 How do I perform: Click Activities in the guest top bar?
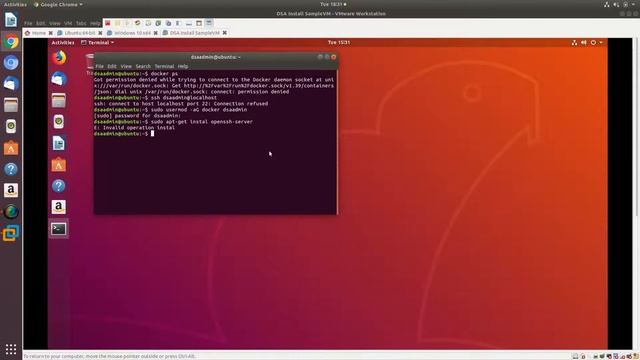click(x=63, y=42)
